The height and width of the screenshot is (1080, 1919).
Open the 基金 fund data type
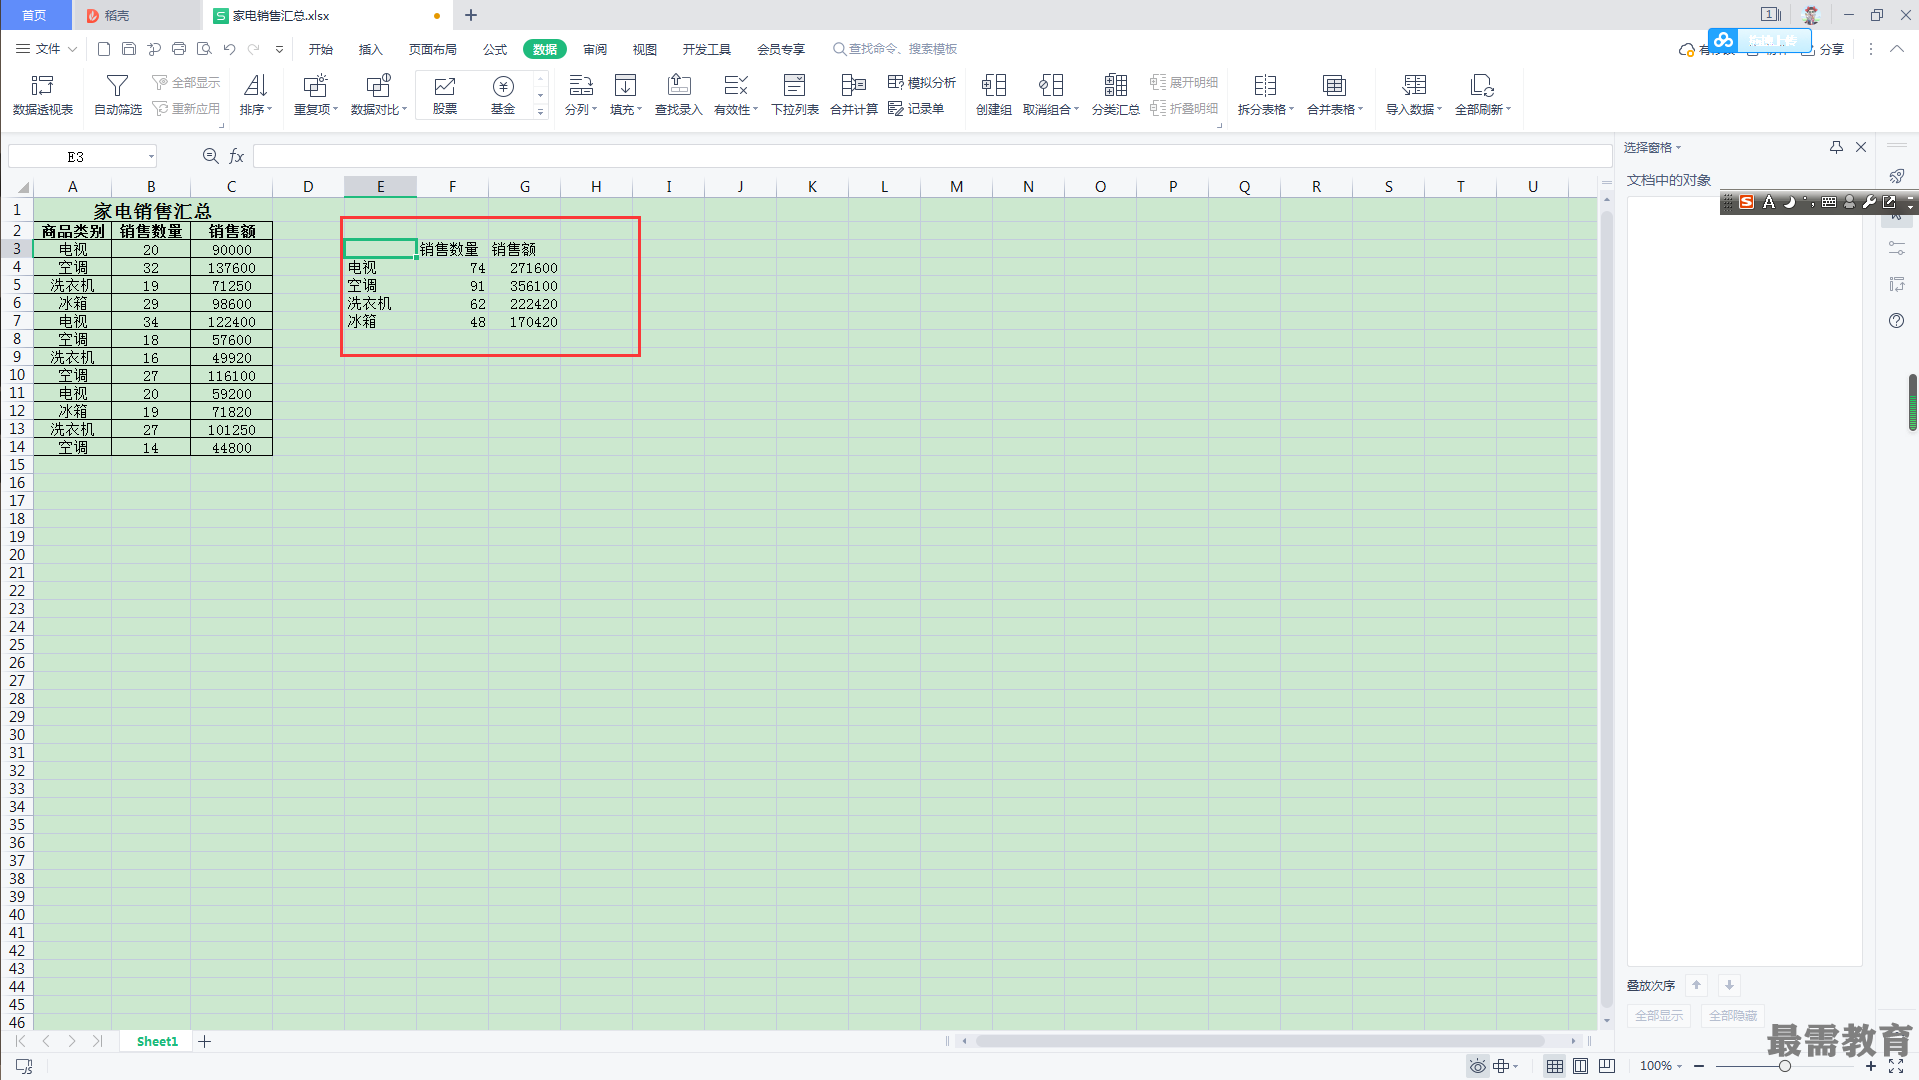click(503, 95)
